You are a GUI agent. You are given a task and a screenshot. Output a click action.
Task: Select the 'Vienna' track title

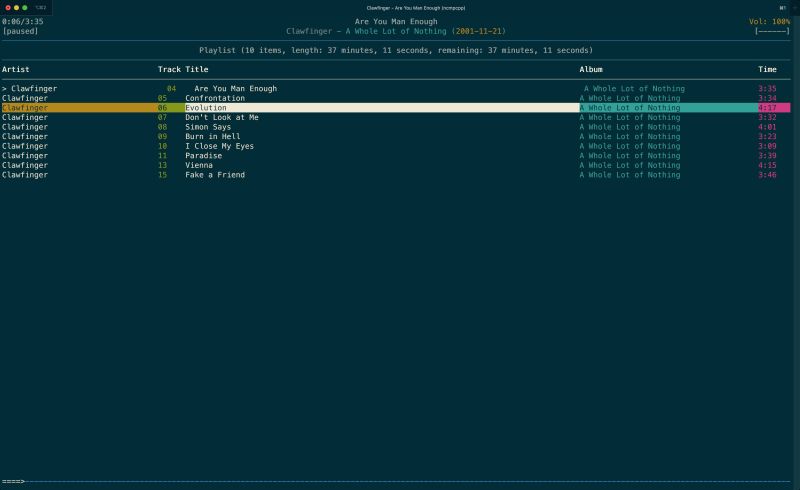pyautogui.click(x=198, y=165)
